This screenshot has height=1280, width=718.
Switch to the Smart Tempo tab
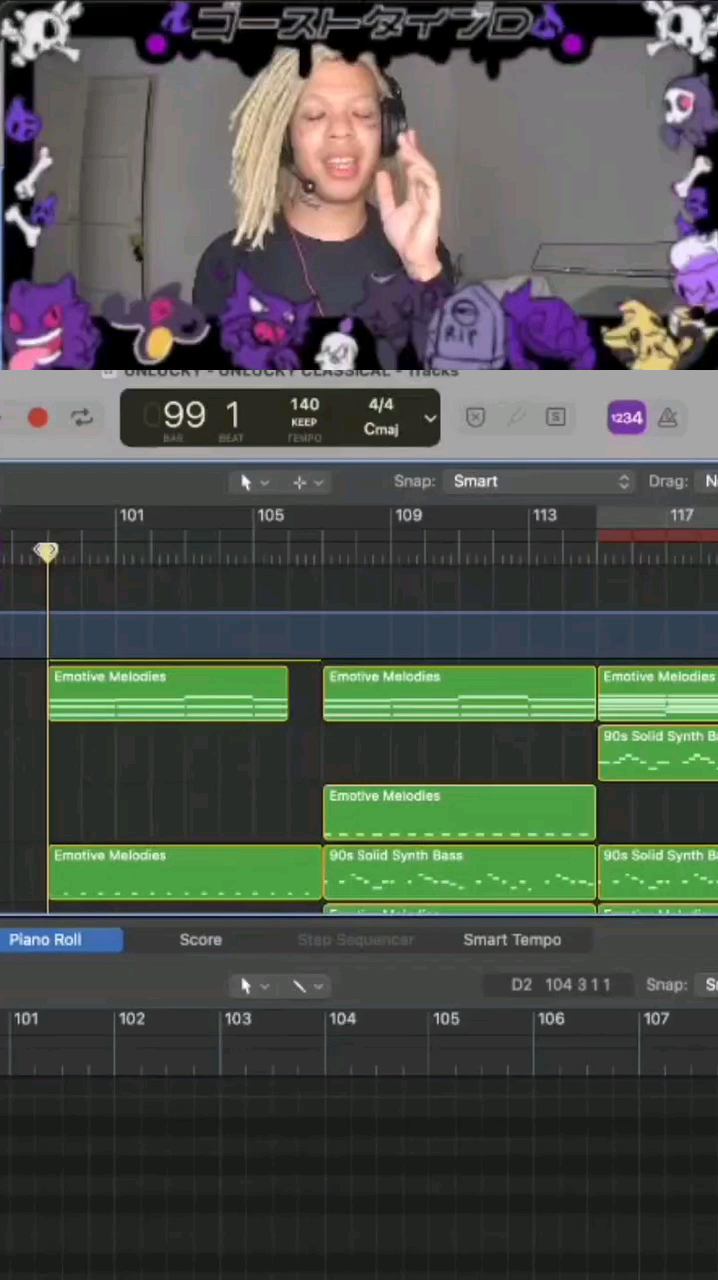(x=512, y=940)
